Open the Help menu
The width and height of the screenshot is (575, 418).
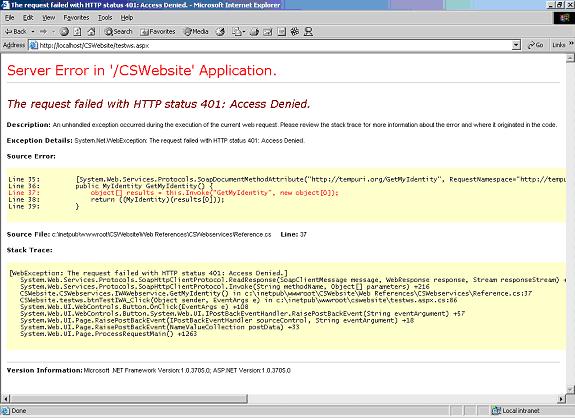tap(127, 18)
